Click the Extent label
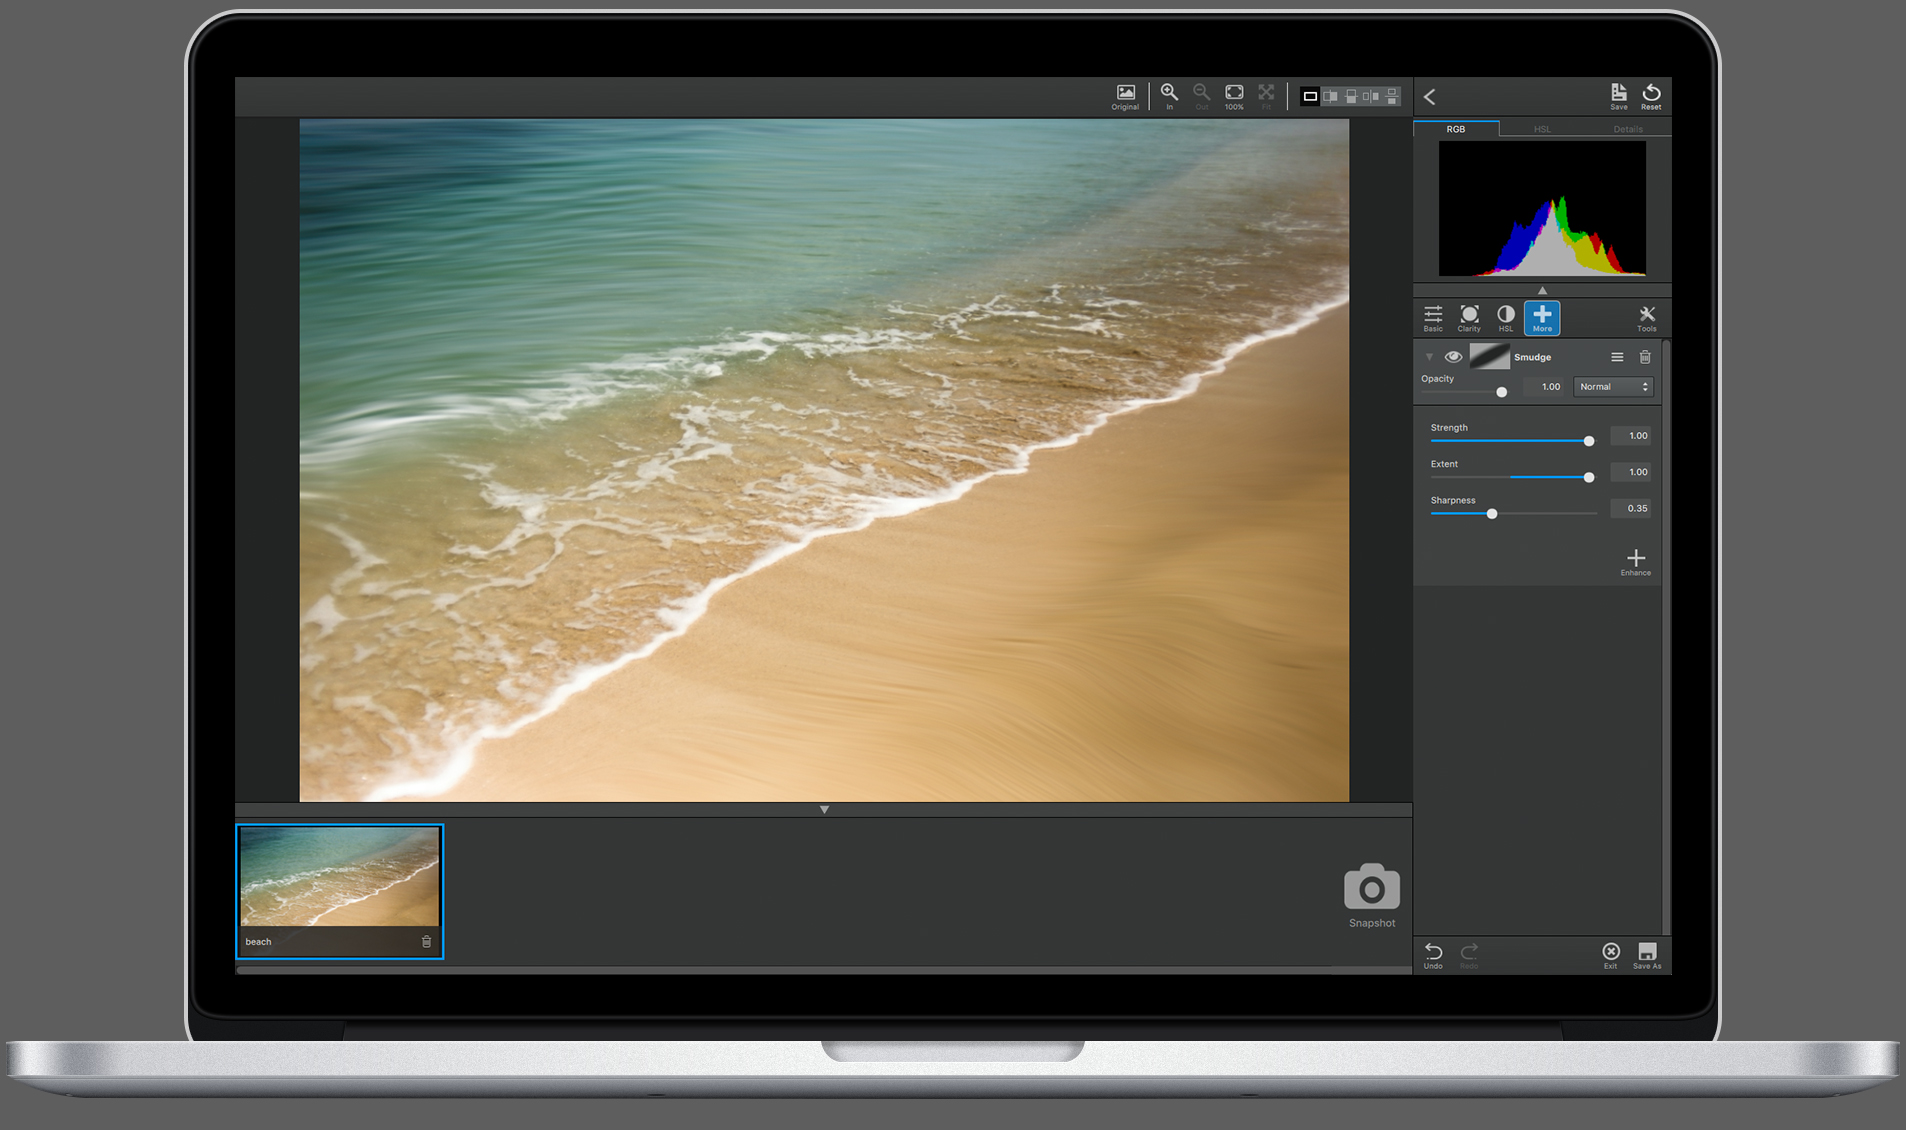Screen dimensions: 1906x1130 pos(1444,464)
